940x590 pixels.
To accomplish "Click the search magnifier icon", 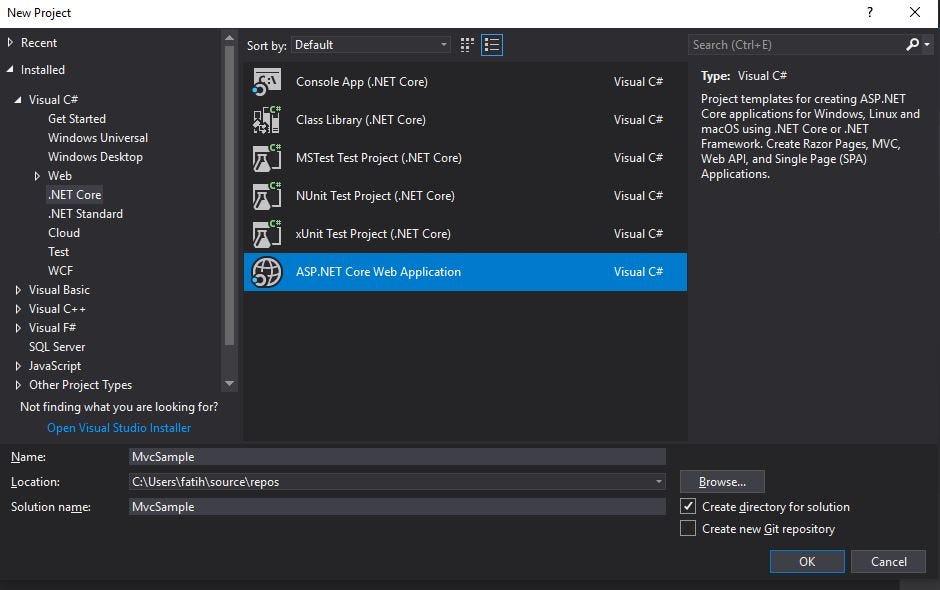I will click(x=912, y=44).
